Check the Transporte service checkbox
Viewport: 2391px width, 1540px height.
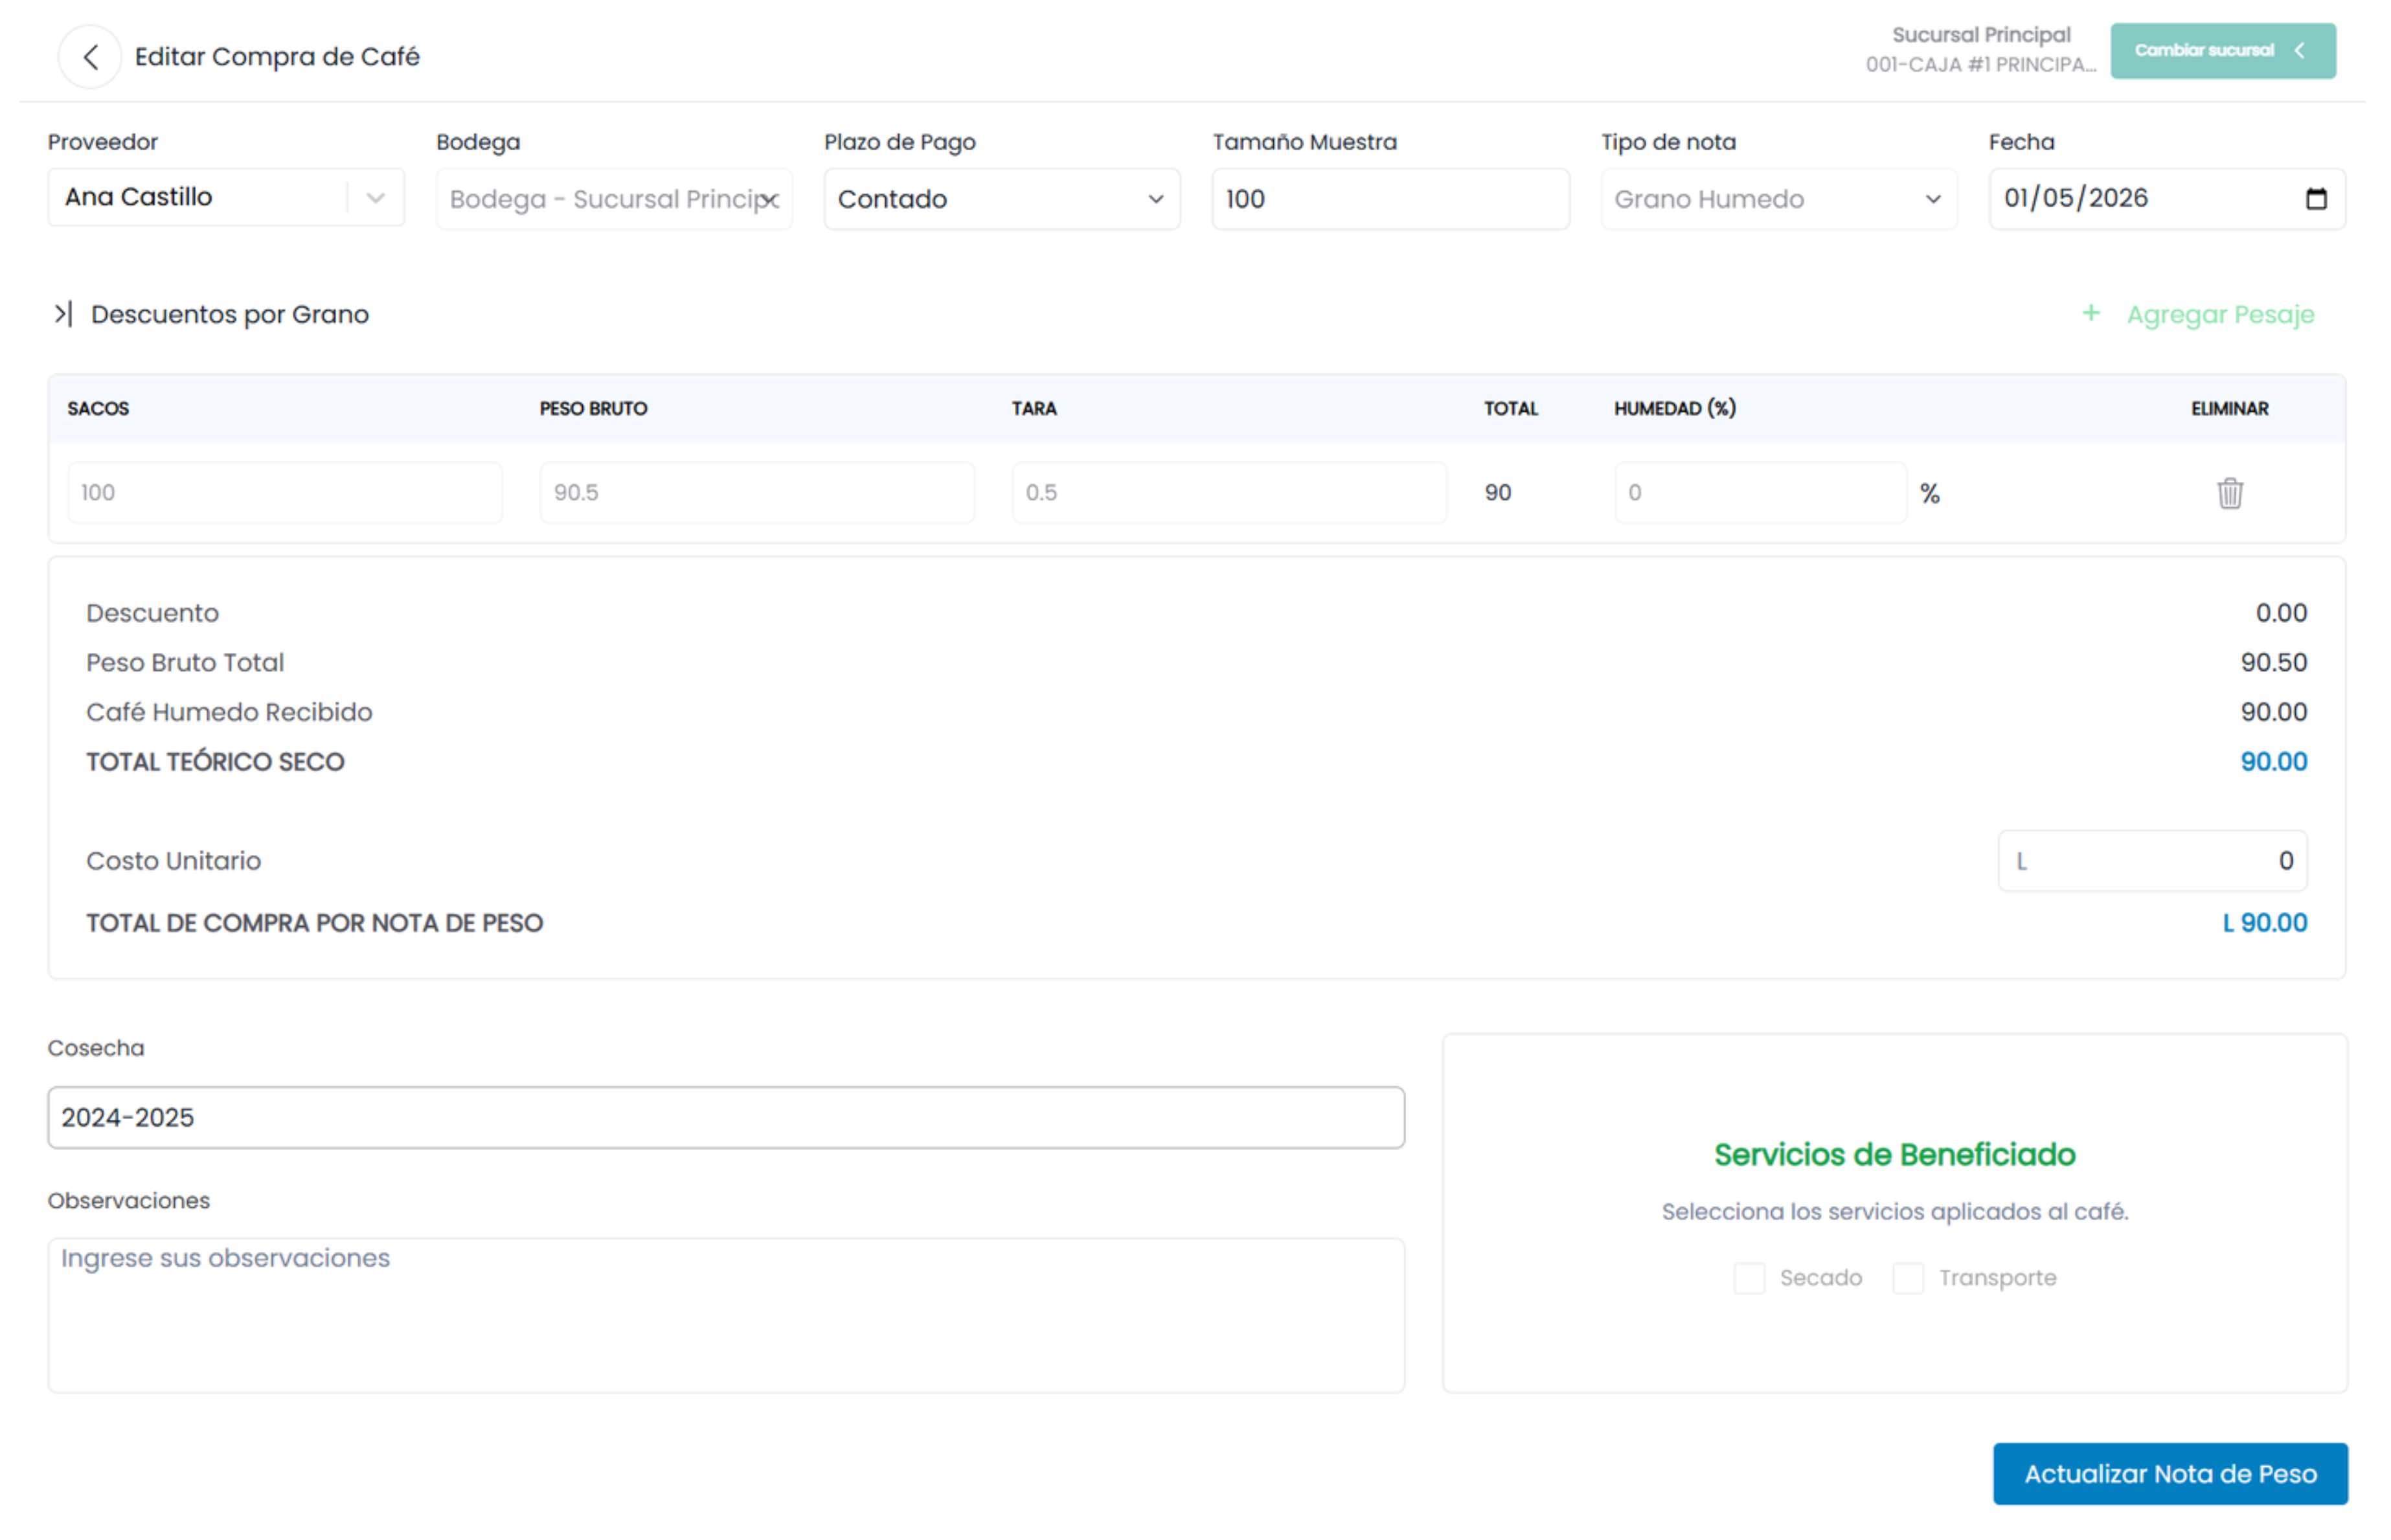1907,1278
